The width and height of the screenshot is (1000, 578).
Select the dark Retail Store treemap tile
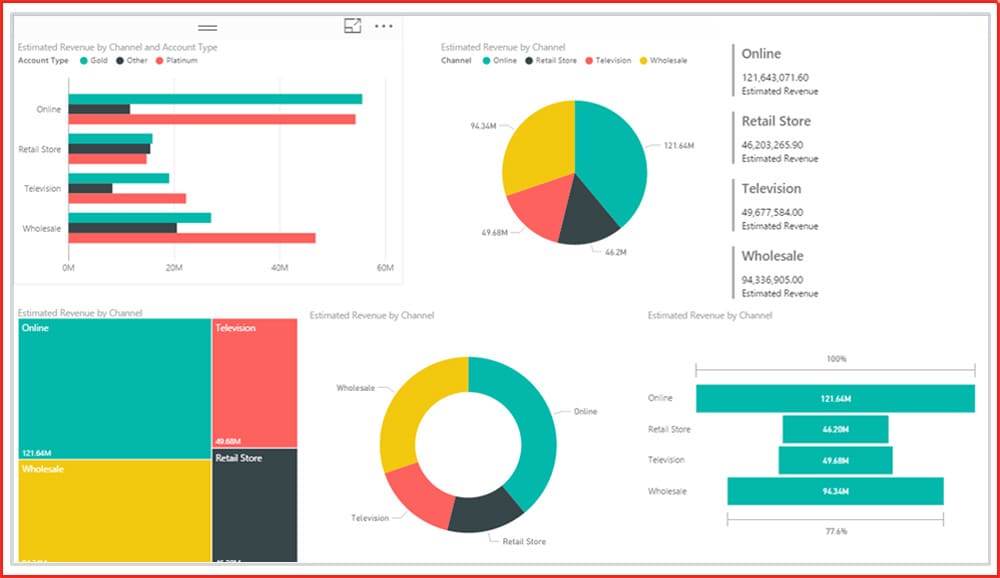tap(254, 505)
